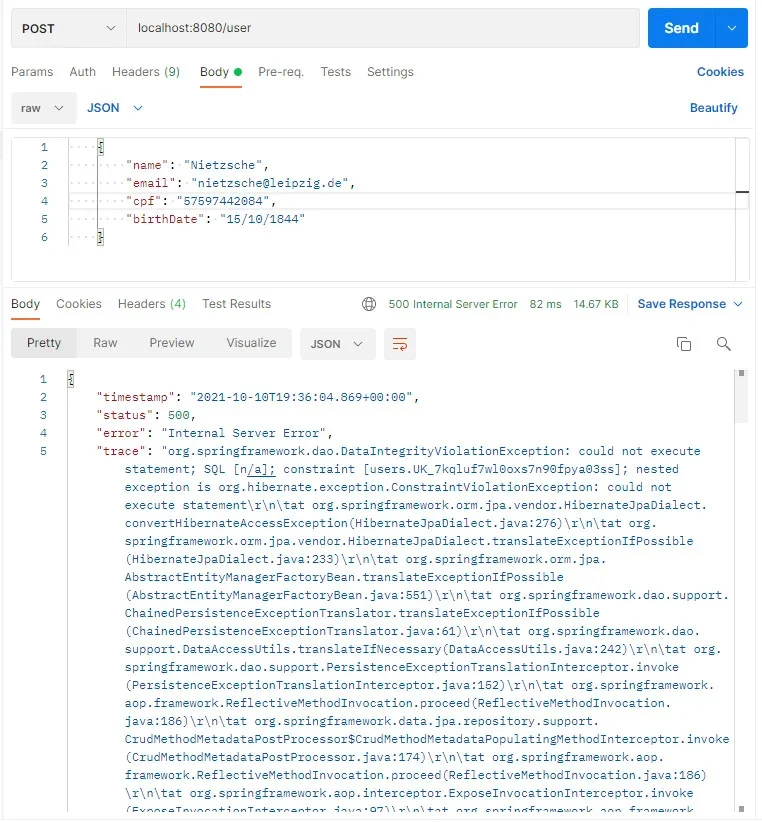Click the "email" line in request body
Viewport: 762px width, 822px height.
[x=241, y=183]
